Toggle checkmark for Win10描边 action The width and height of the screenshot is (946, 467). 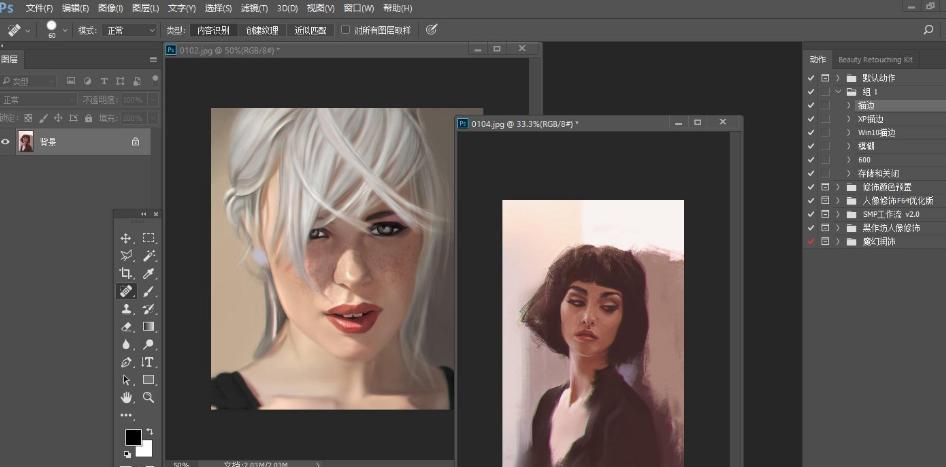point(810,132)
